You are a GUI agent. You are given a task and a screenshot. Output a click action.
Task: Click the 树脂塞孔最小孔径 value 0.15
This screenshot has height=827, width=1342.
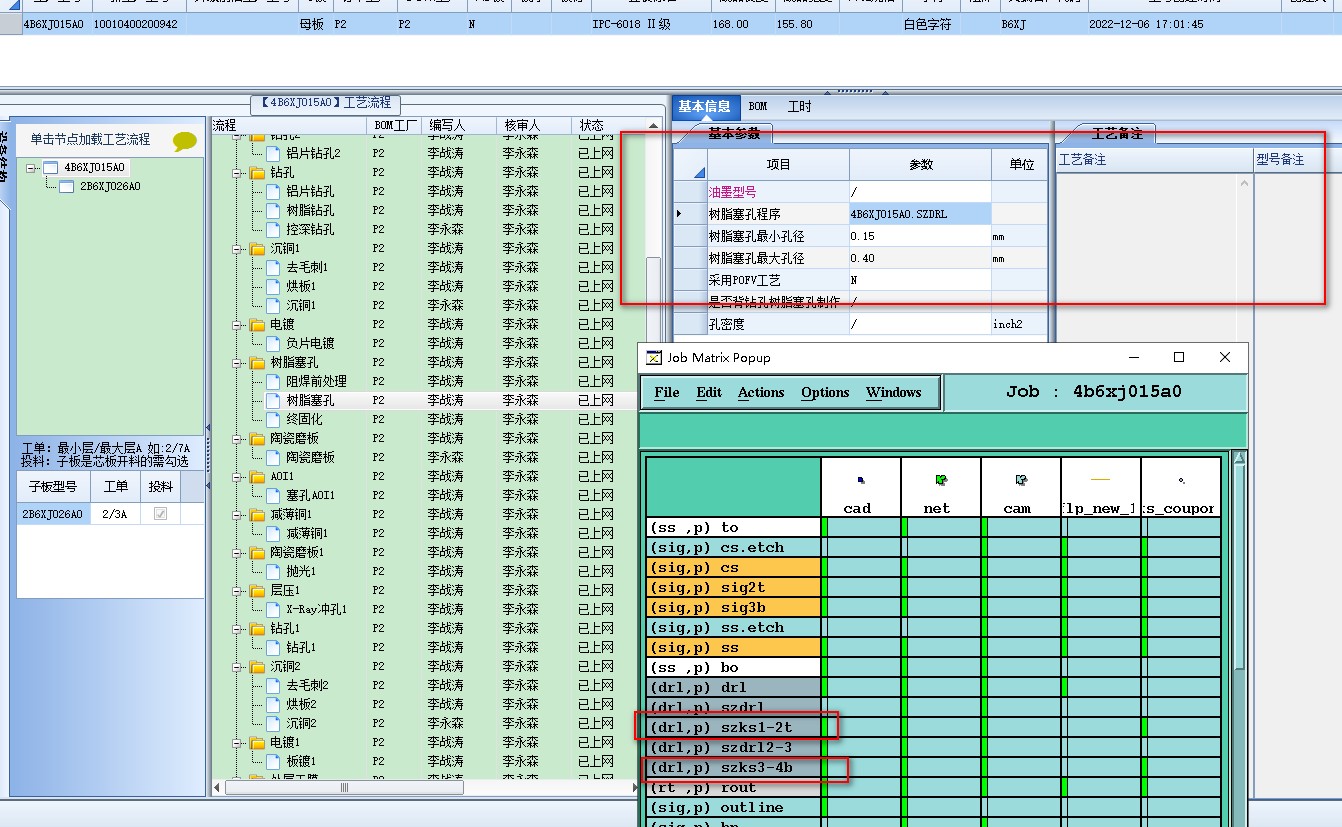(920, 236)
